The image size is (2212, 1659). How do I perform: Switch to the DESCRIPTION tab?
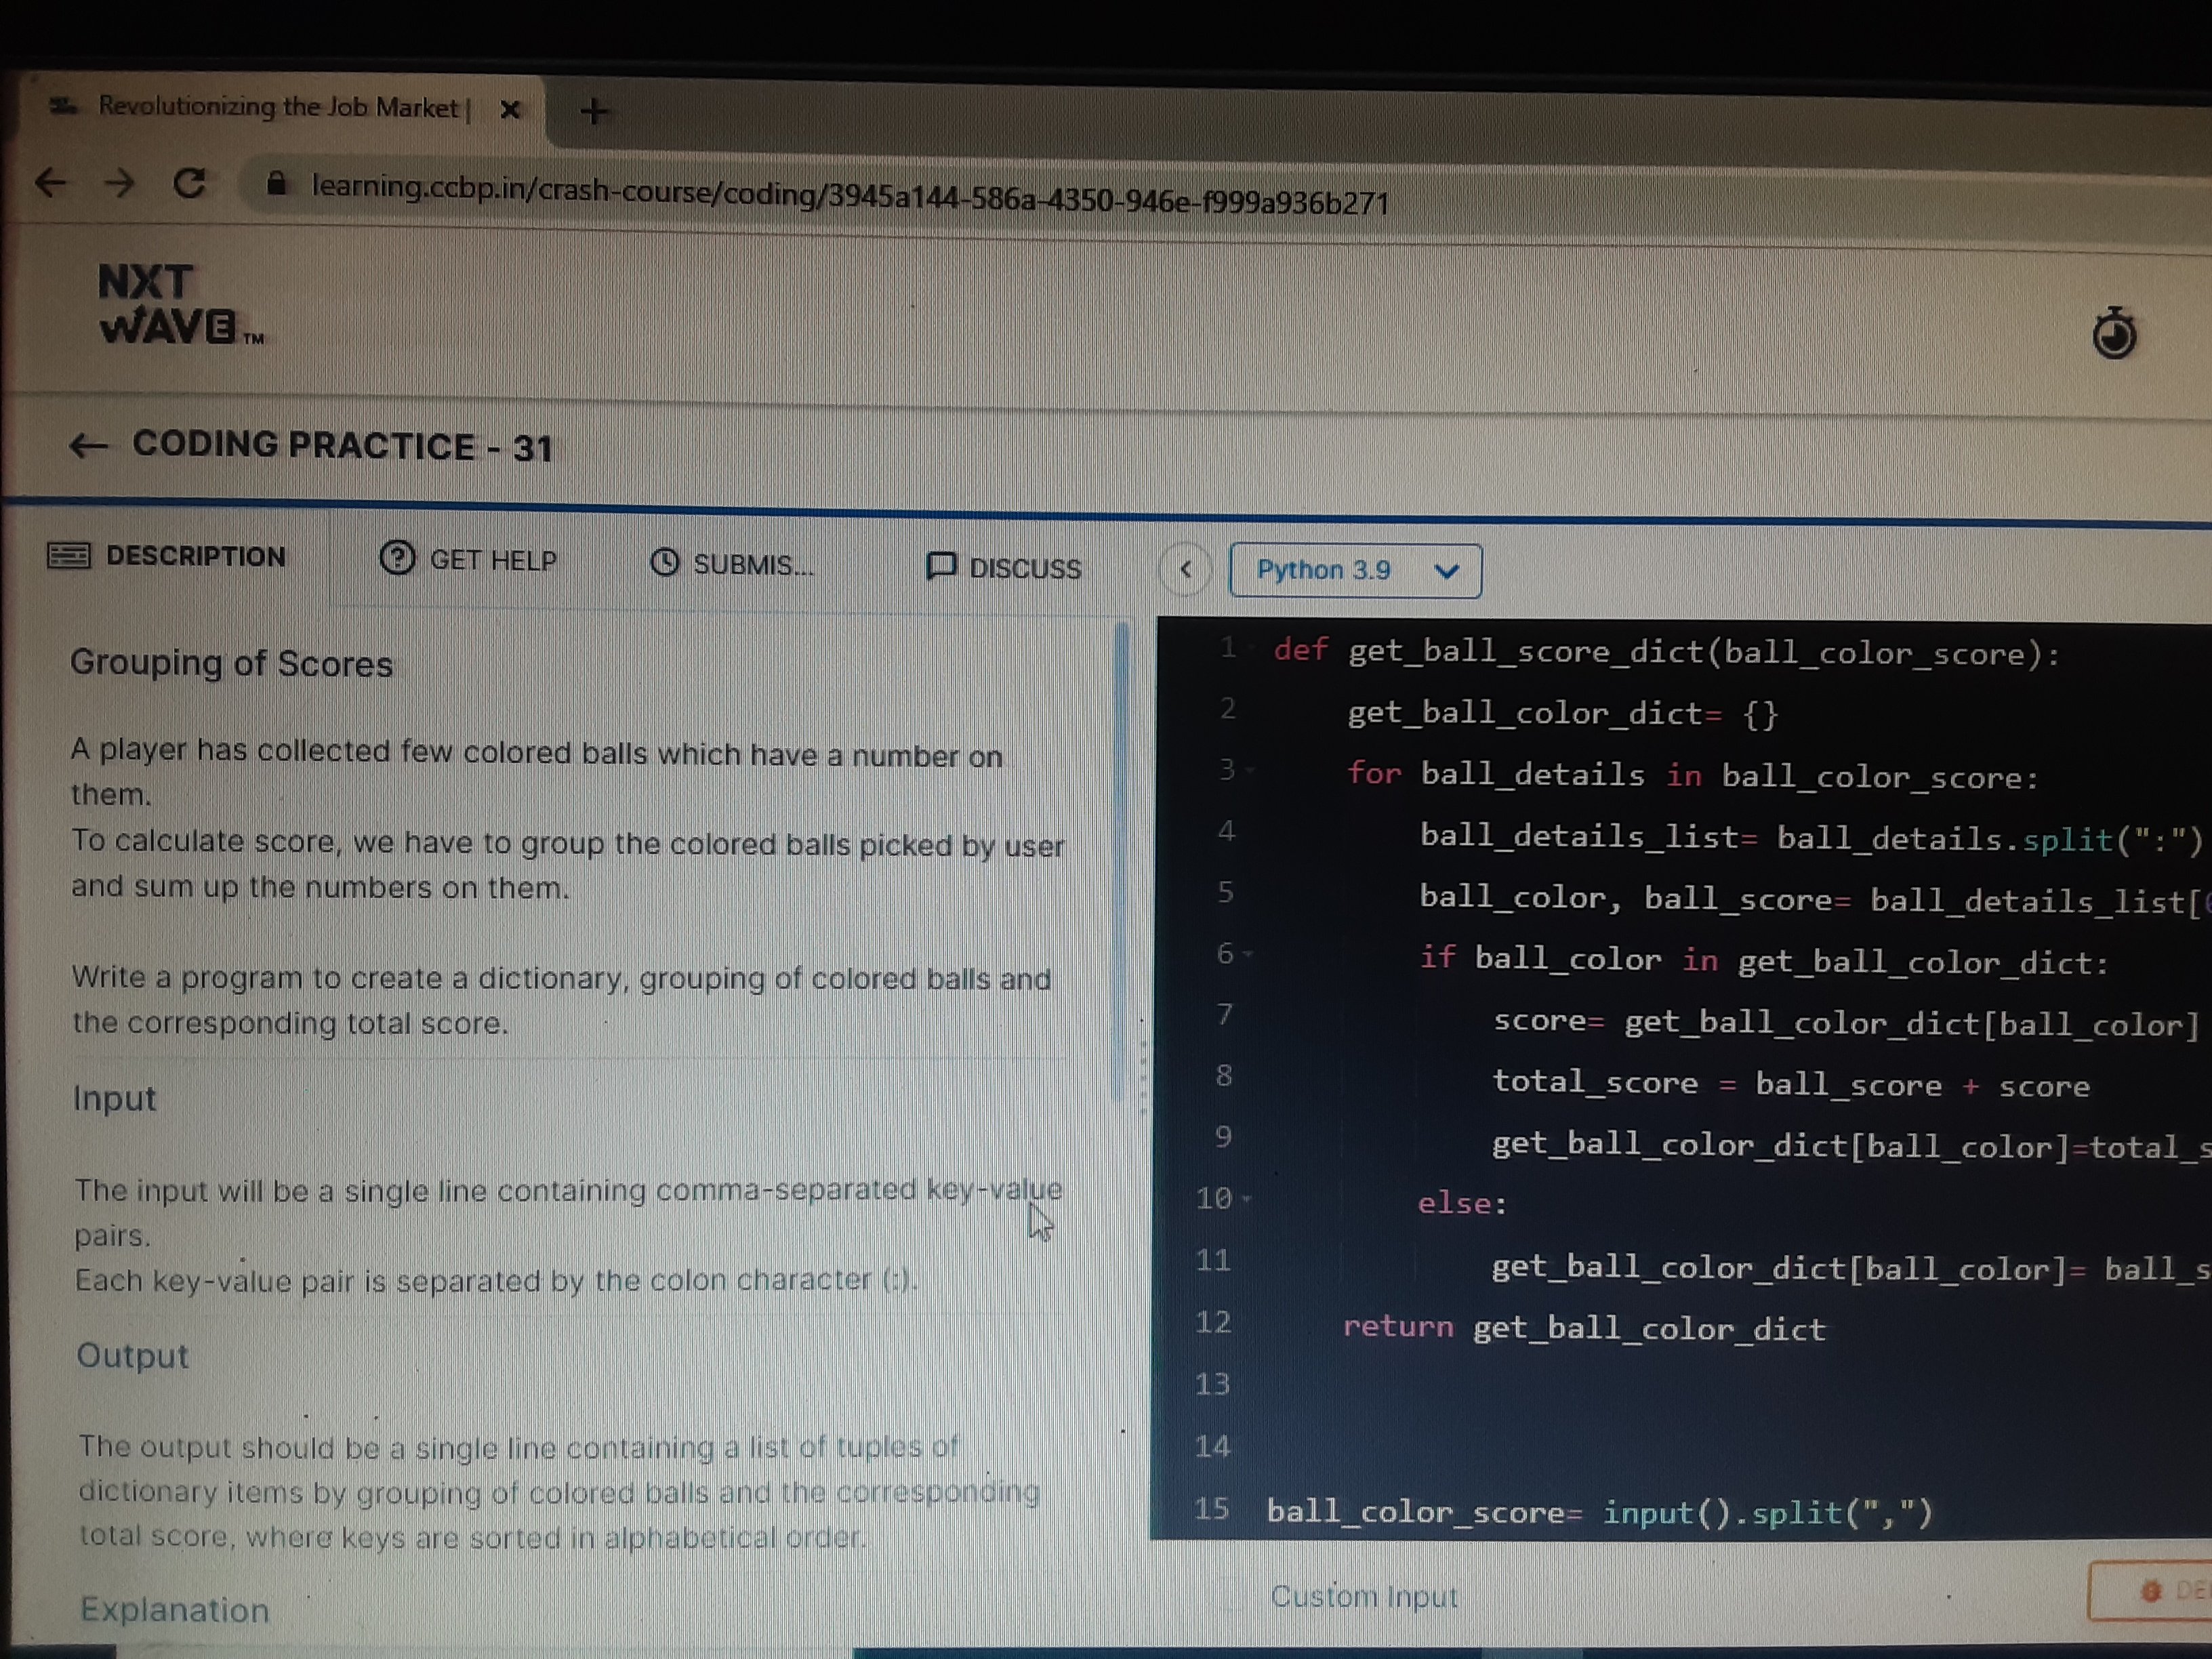196,556
